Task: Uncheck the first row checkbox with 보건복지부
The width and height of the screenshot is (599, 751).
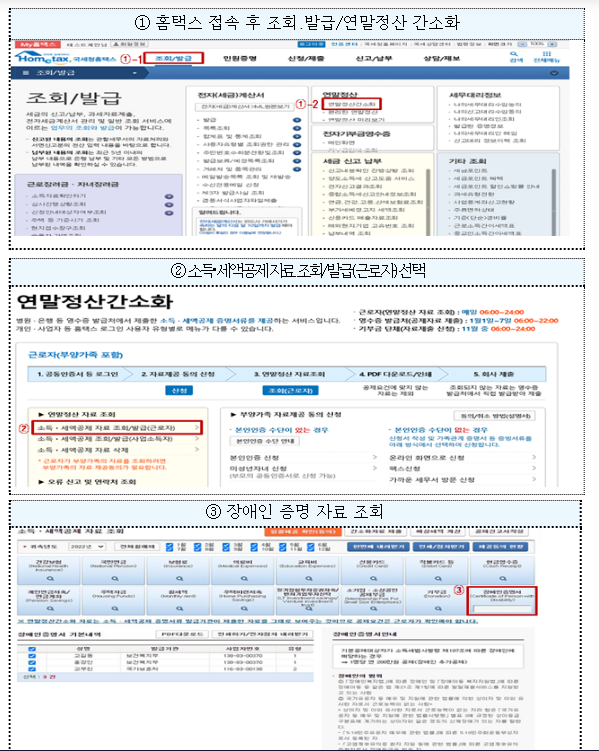Action: point(32,656)
